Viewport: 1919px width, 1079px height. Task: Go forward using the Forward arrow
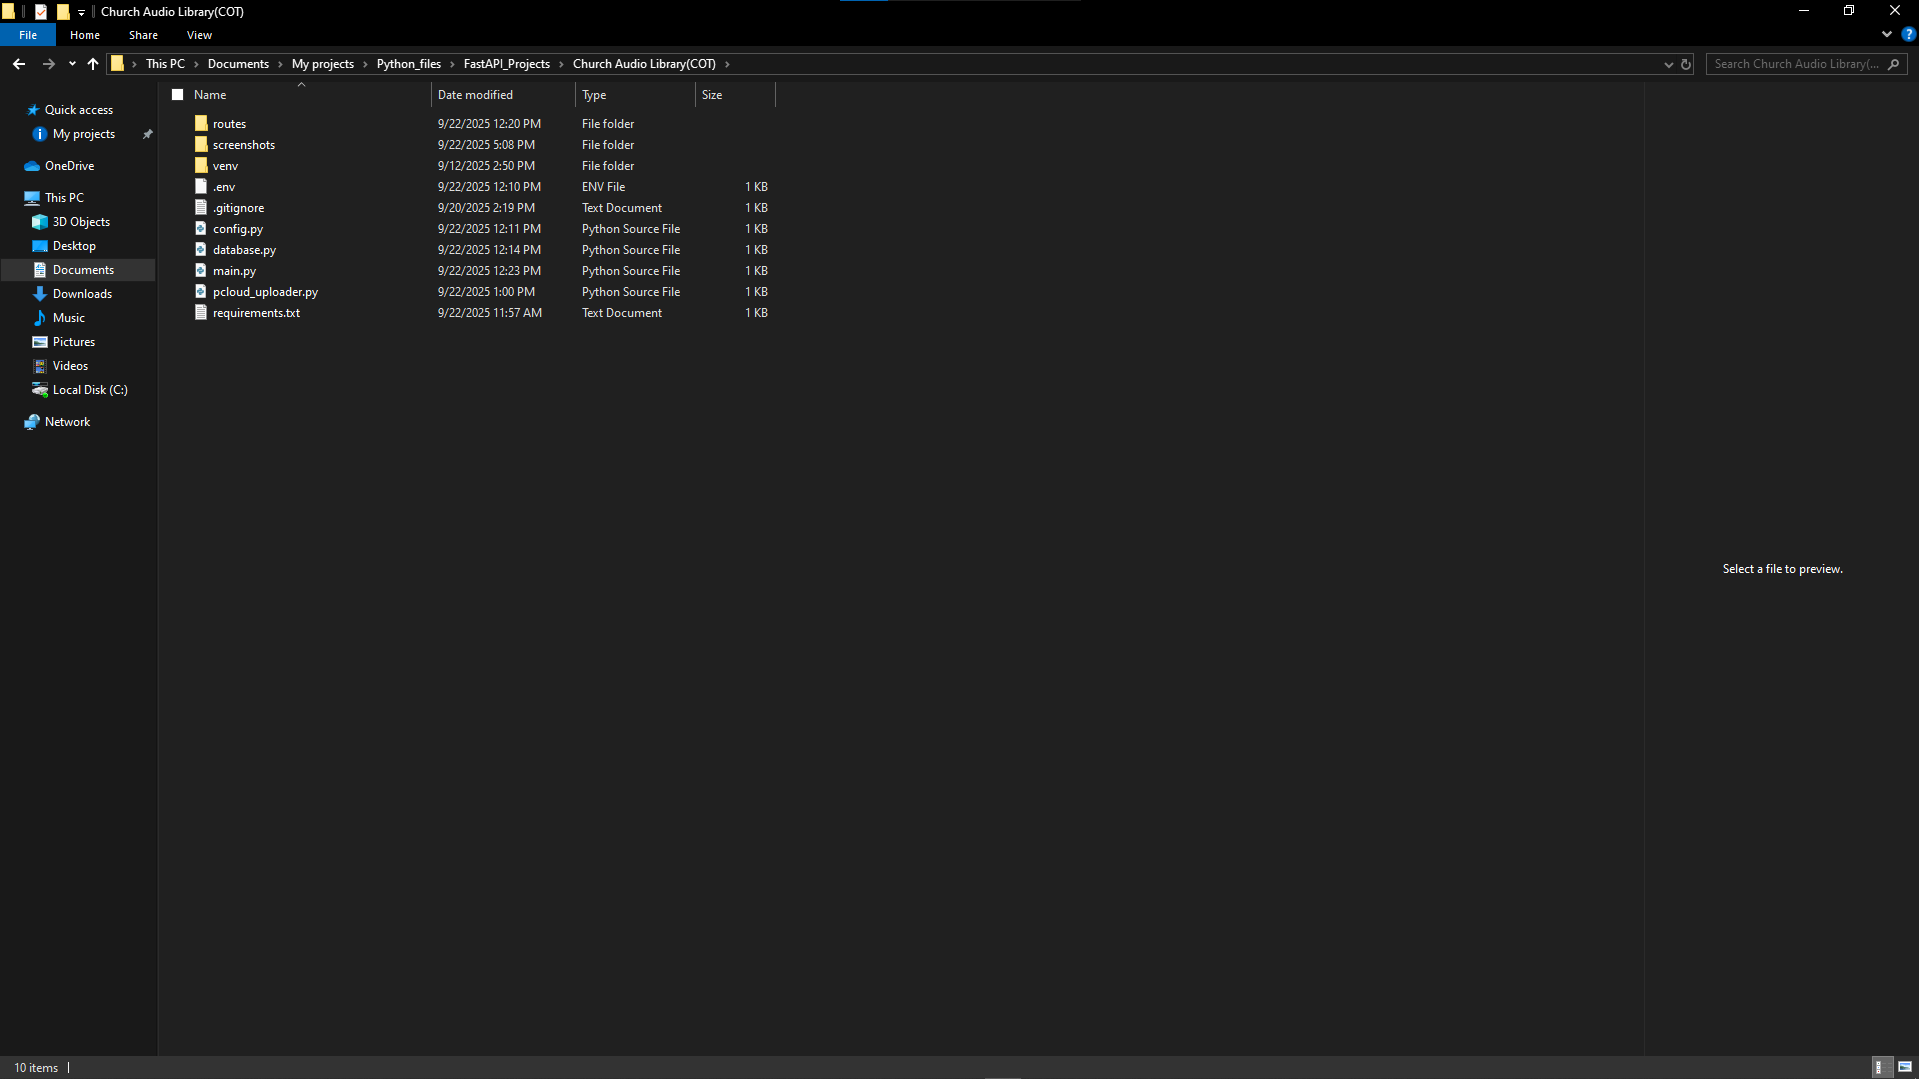click(x=48, y=64)
